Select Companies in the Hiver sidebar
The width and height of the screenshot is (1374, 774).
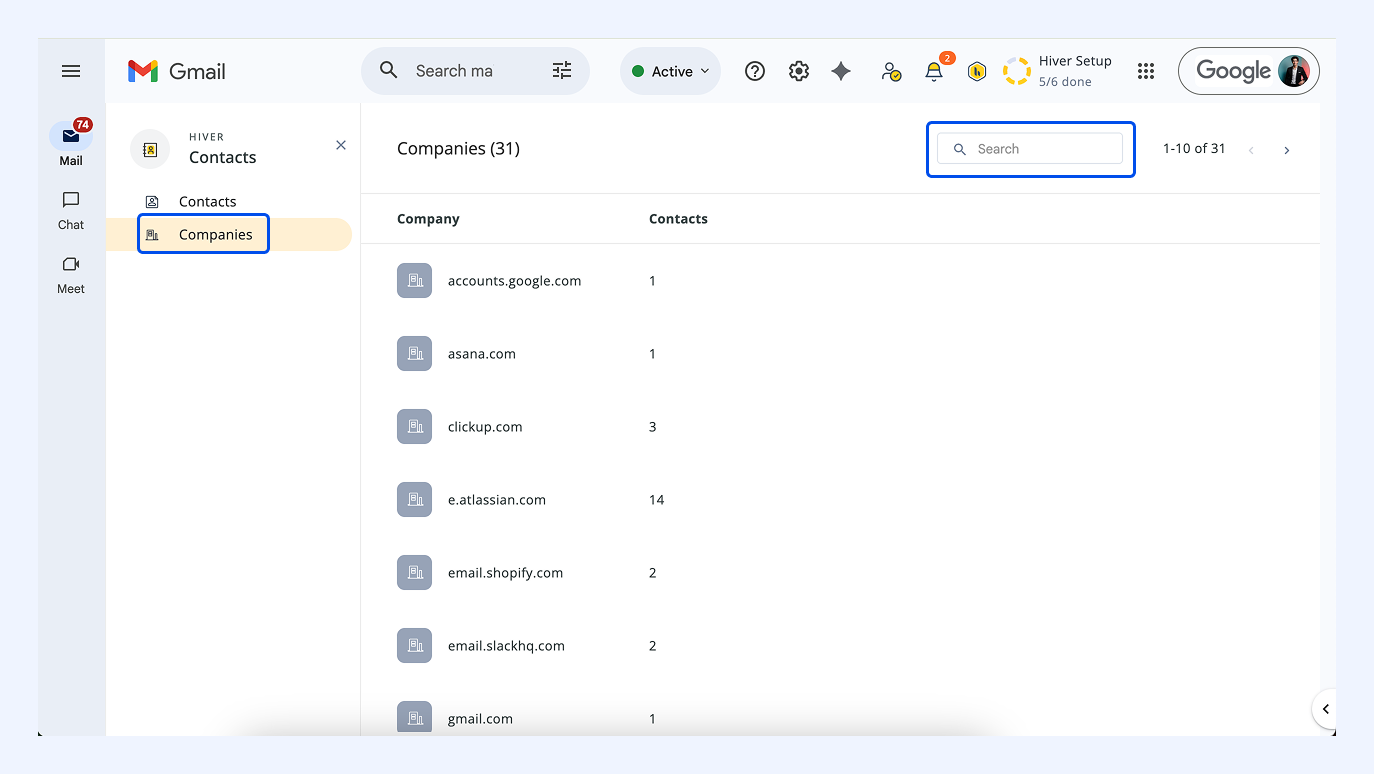tap(228, 235)
